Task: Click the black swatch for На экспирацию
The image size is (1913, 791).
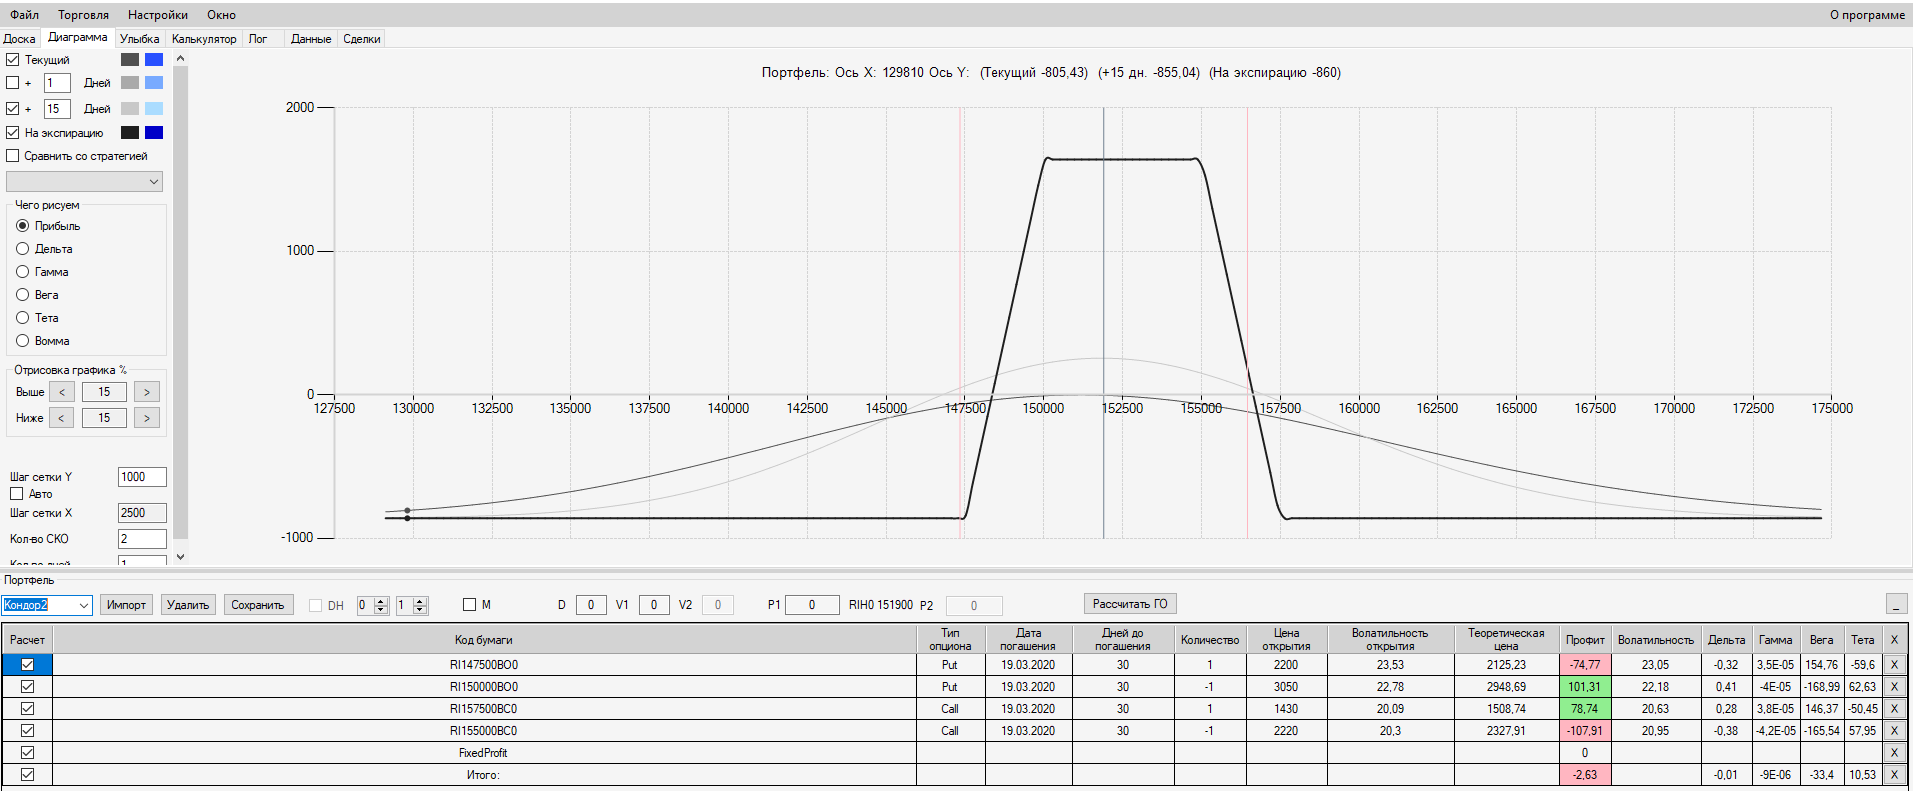Action: tap(130, 133)
